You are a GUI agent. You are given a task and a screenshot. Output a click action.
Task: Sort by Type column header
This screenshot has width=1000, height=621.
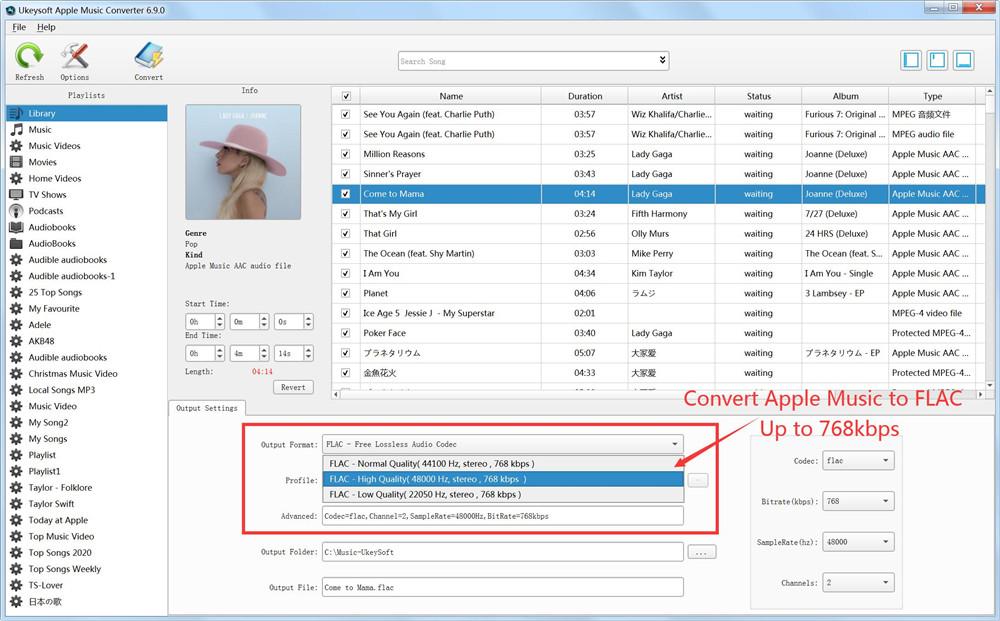[932, 96]
